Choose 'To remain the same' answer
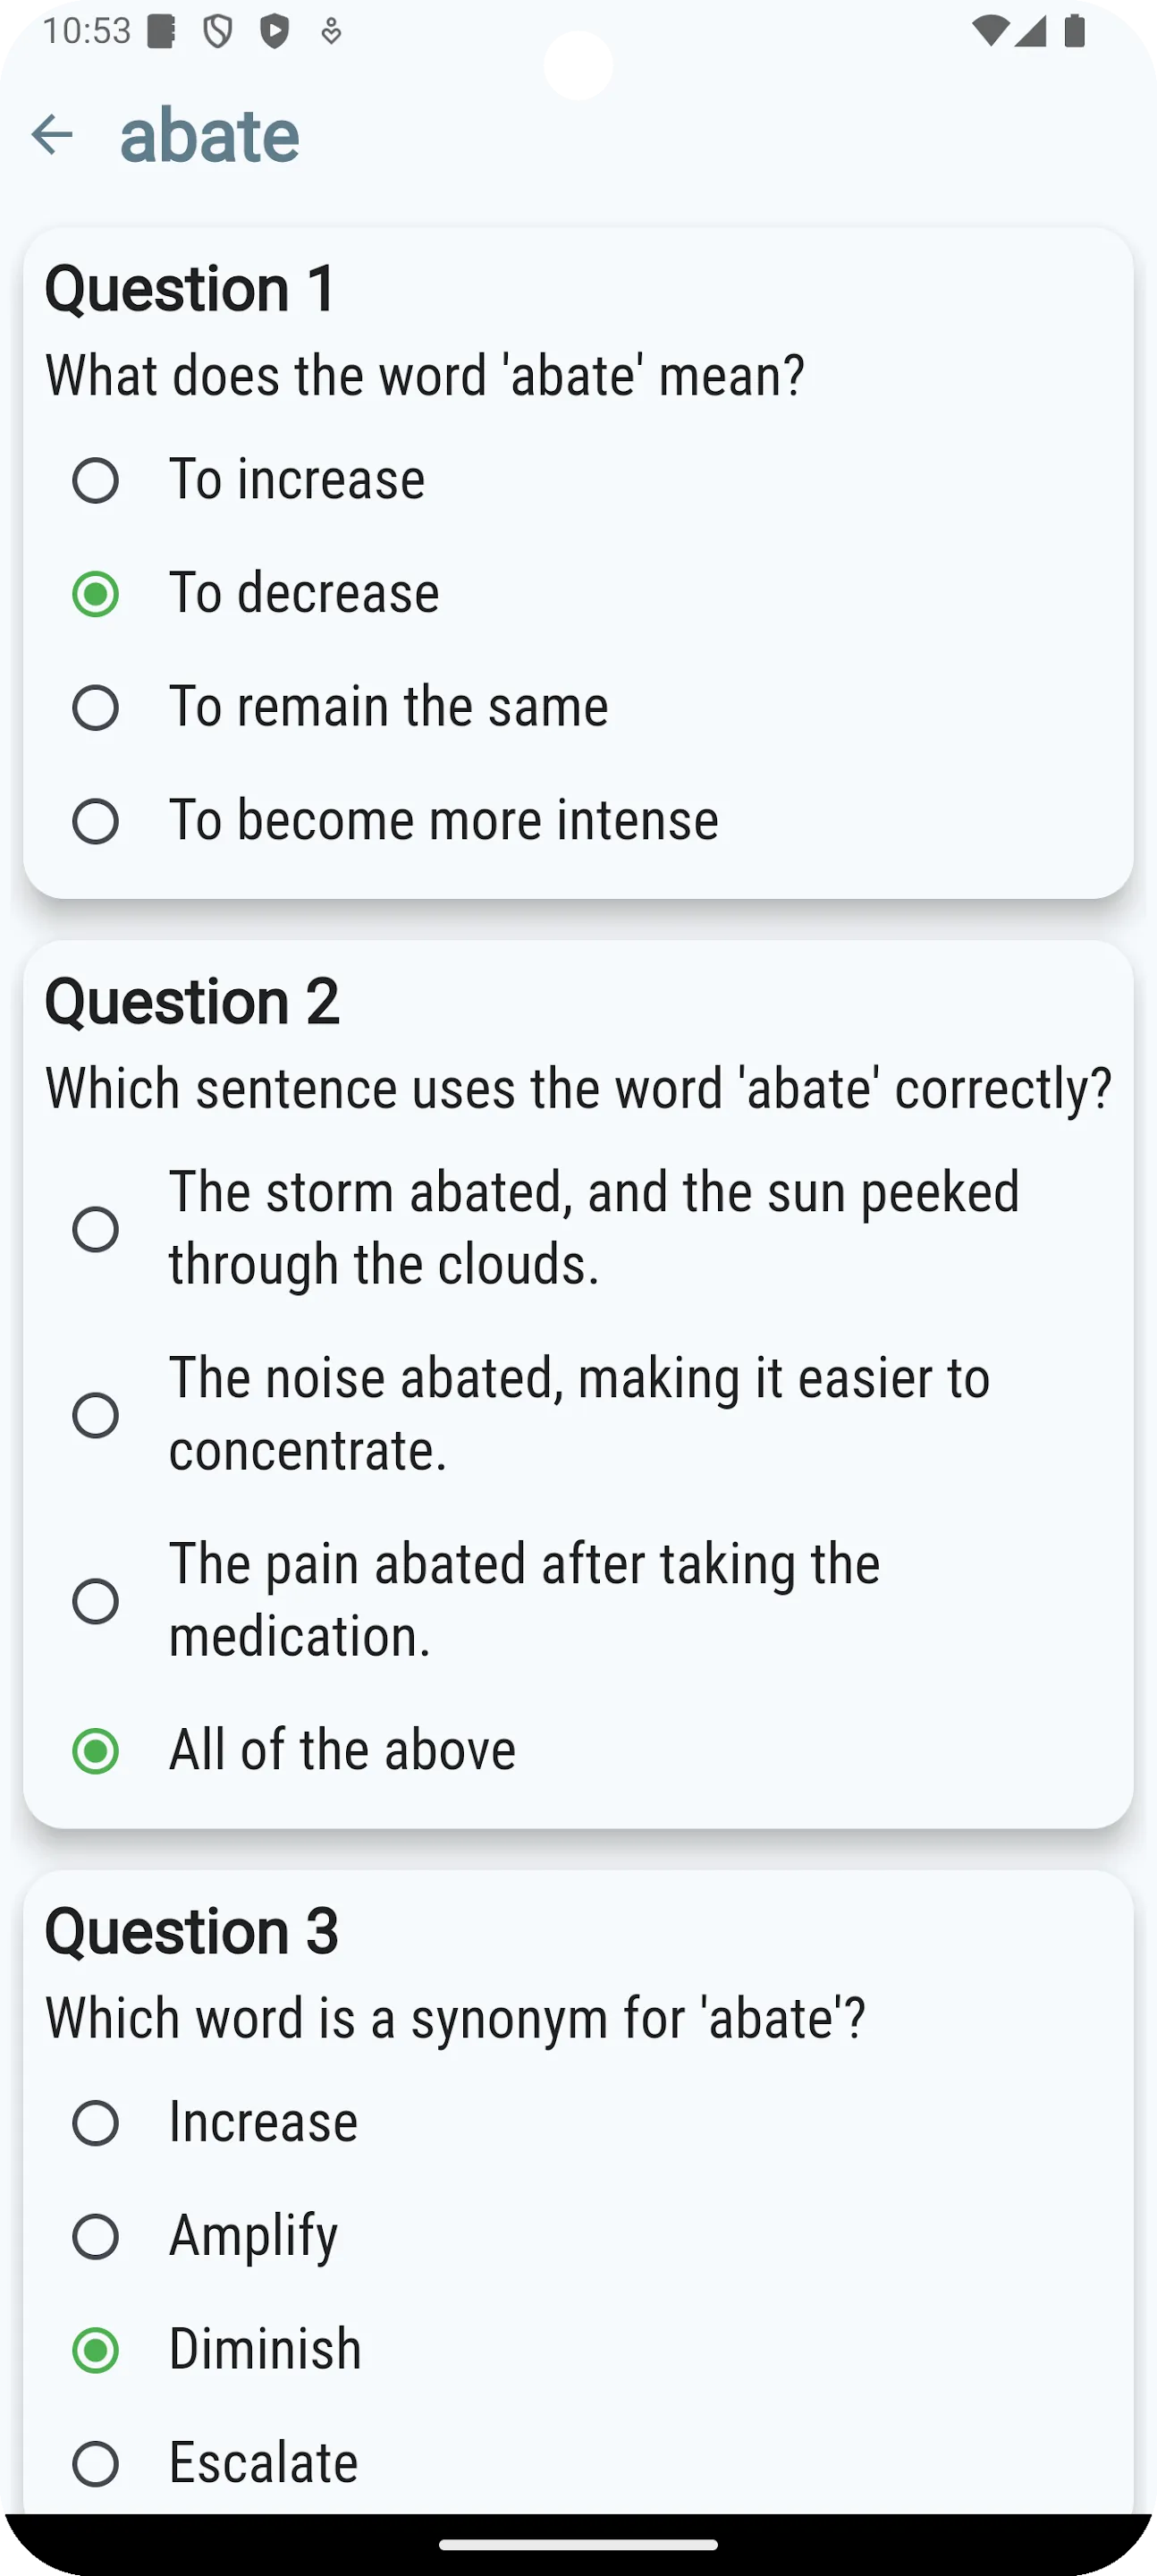 click(578, 708)
